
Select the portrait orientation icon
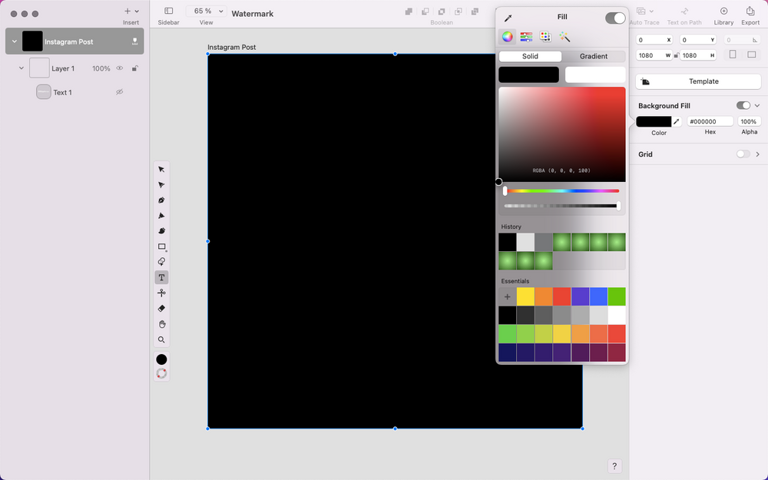(733, 55)
